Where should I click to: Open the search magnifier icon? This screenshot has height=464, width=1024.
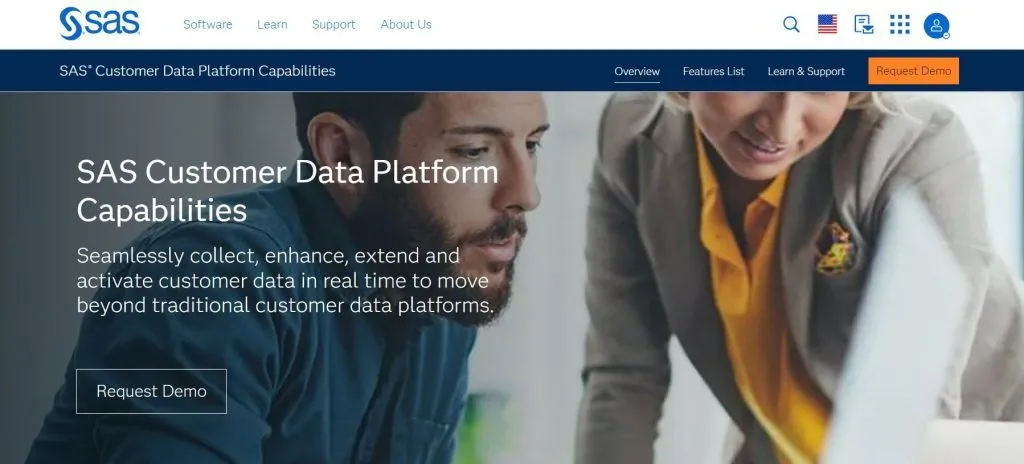tap(791, 25)
